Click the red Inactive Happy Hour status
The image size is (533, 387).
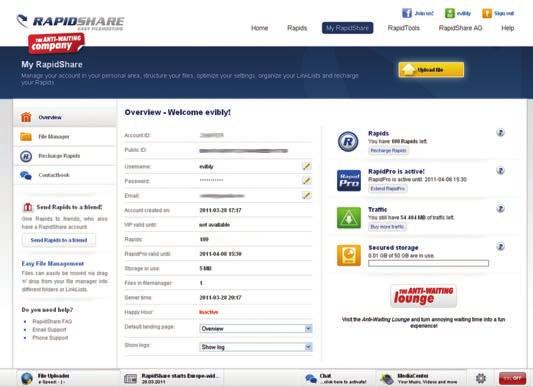[209, 312]
